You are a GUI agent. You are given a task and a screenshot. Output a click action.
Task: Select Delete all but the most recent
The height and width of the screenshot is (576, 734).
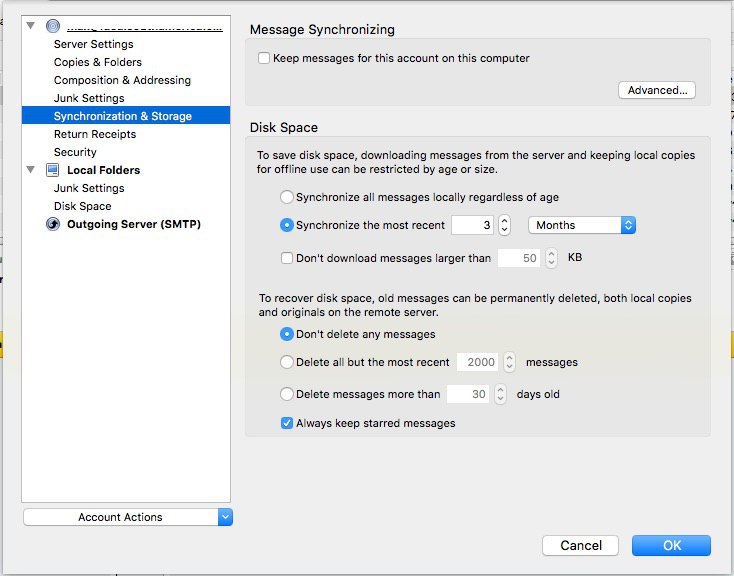287,362
